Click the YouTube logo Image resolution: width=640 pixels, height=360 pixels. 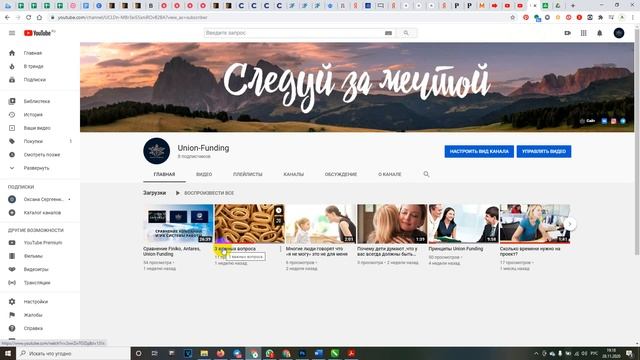click(x=38, y=33)
